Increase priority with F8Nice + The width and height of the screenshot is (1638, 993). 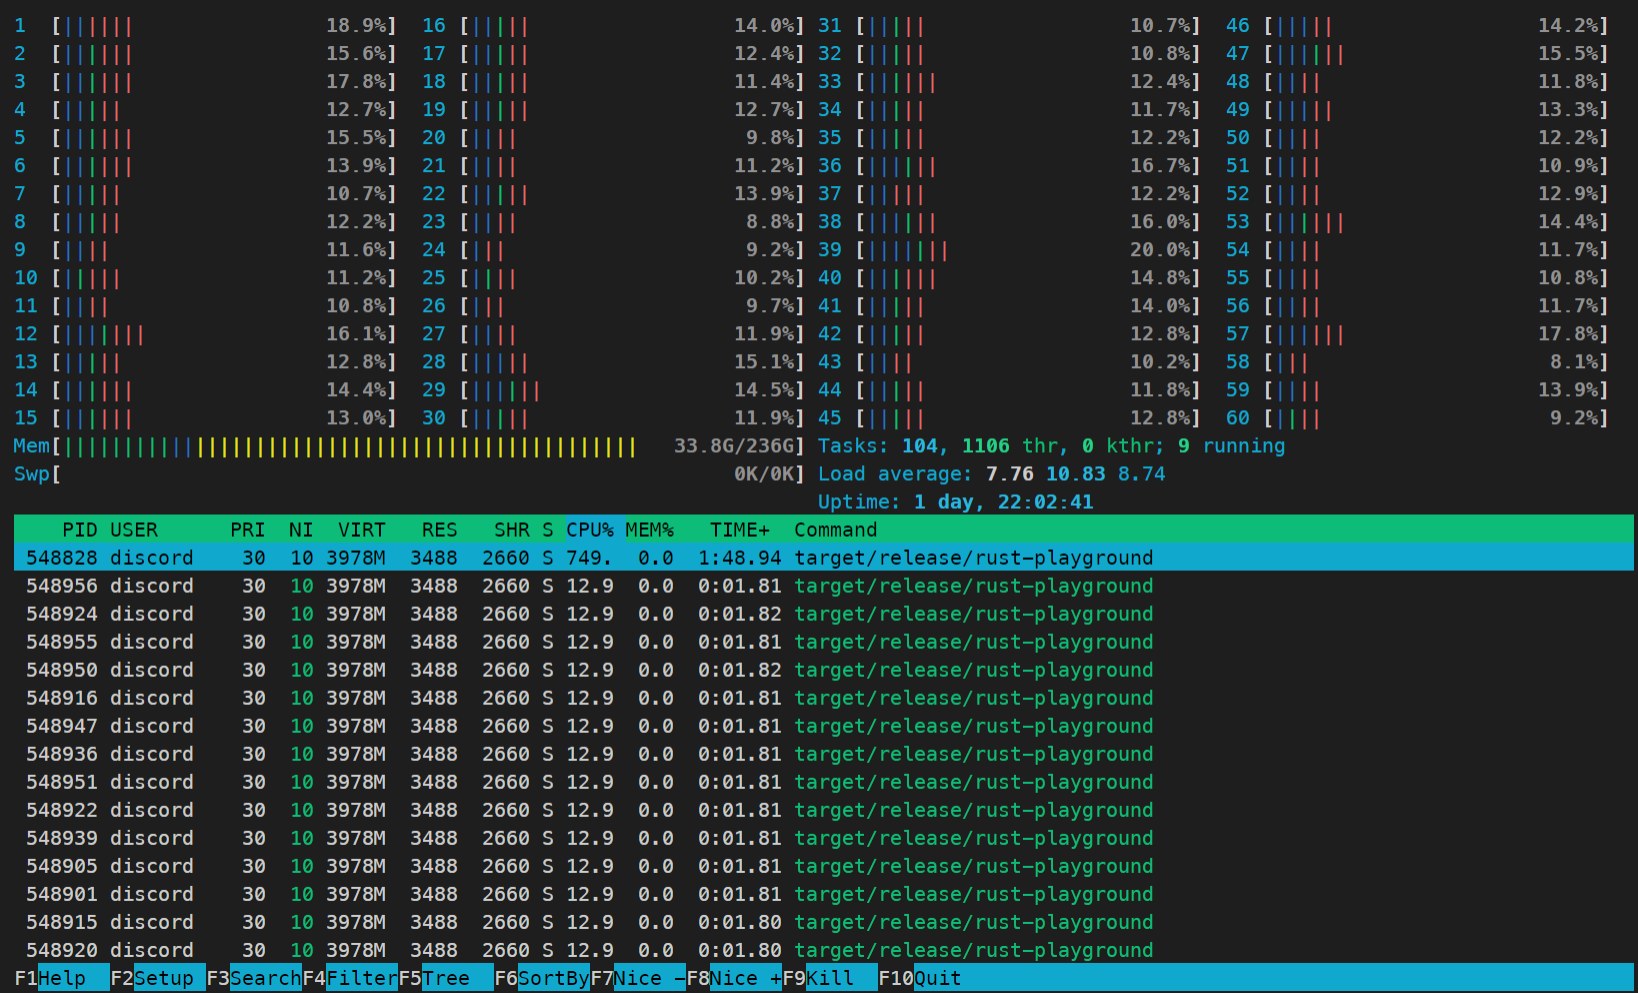pyautogui.click(x=735, y=978)
